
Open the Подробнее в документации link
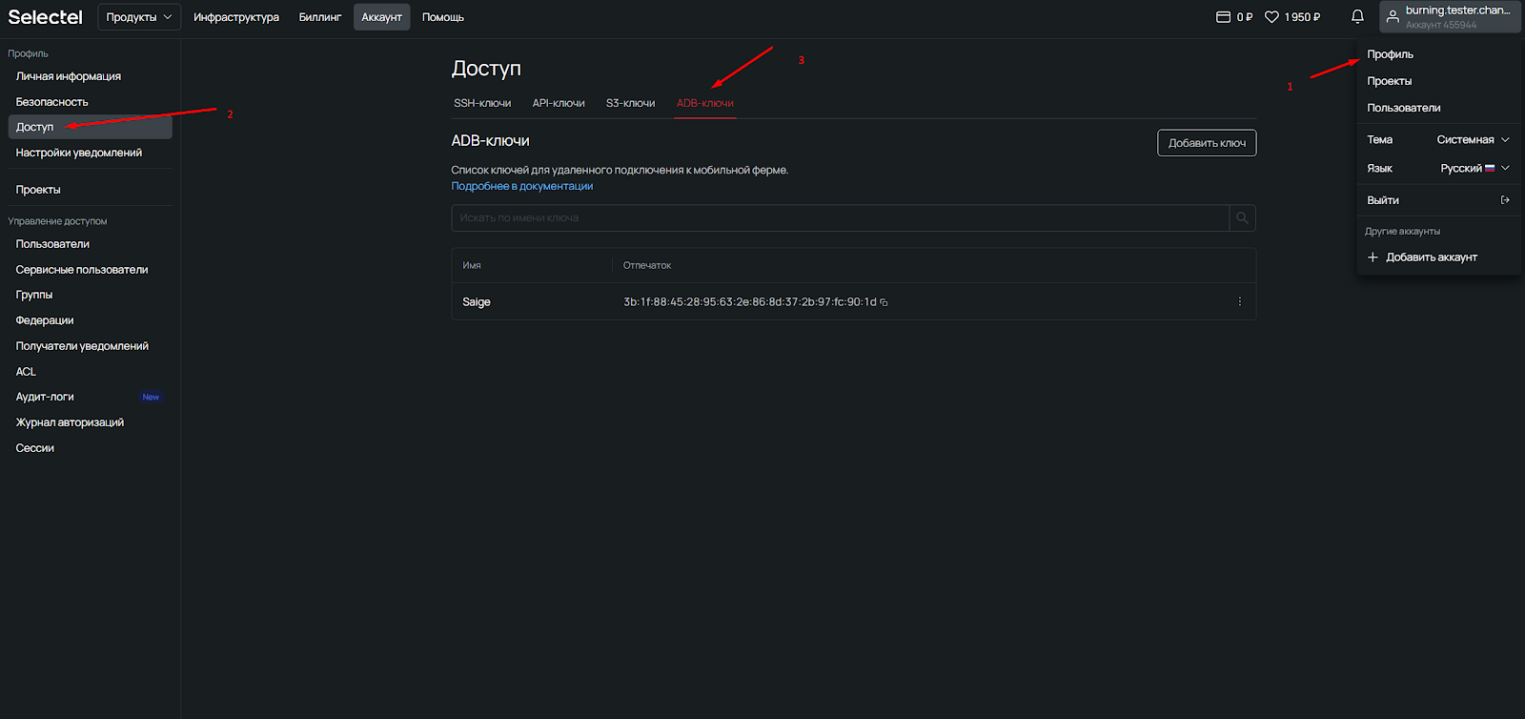coord(522,186)
